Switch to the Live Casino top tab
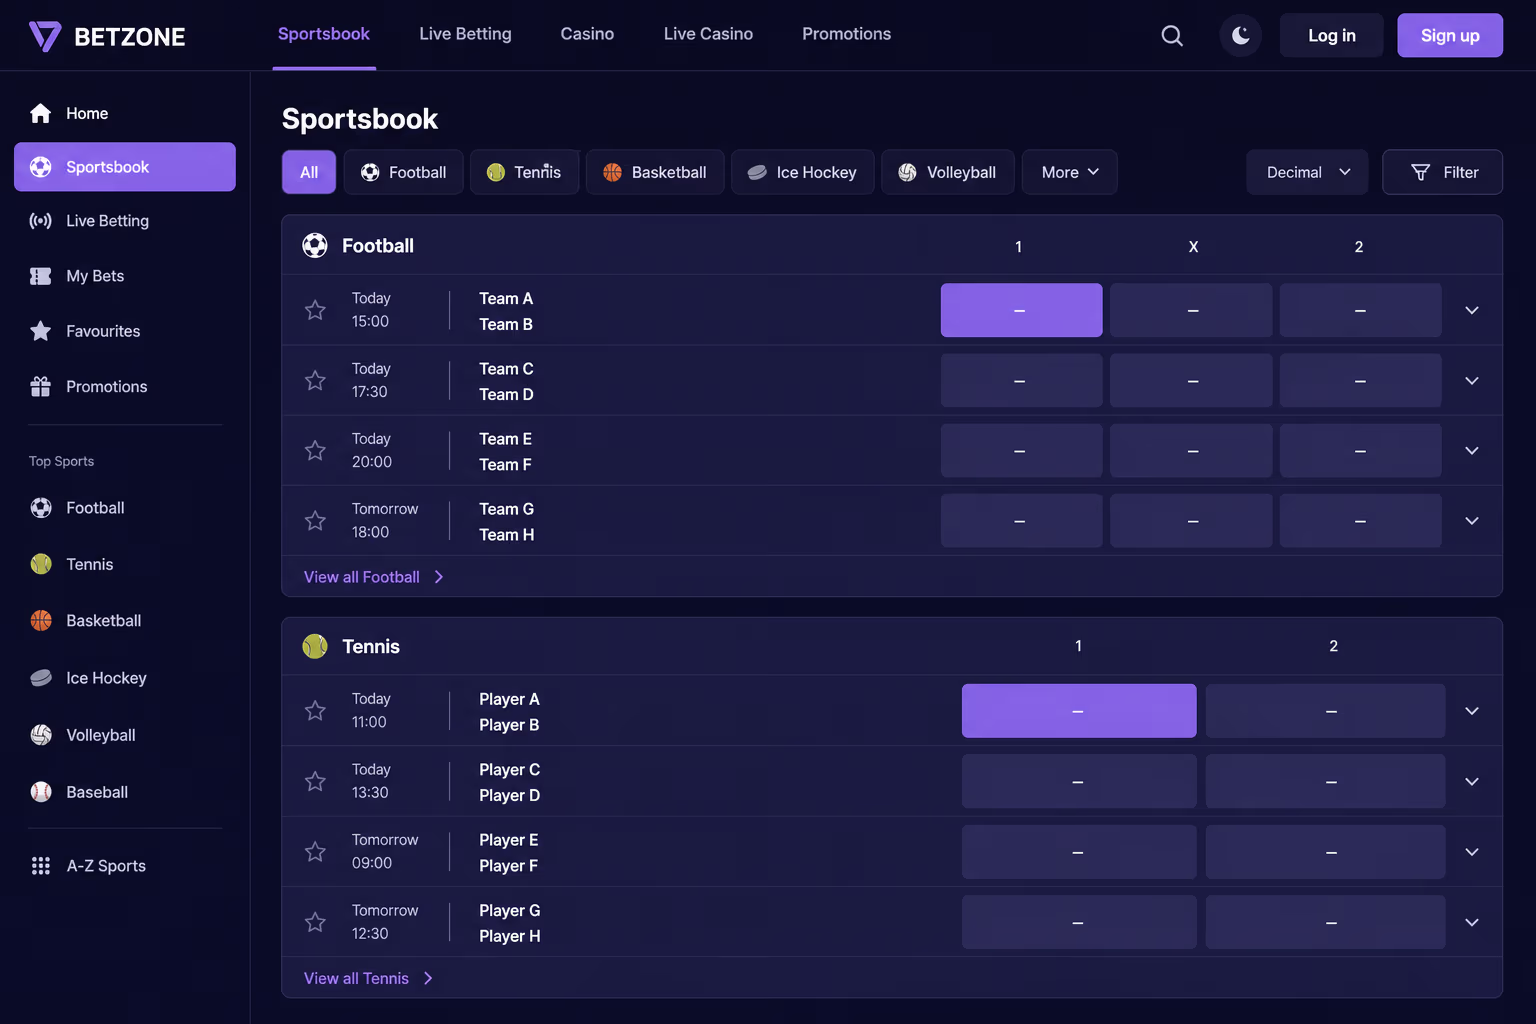Image resolution: width=1536 pixels, height=1024 pixels. (x=708, y=34)
